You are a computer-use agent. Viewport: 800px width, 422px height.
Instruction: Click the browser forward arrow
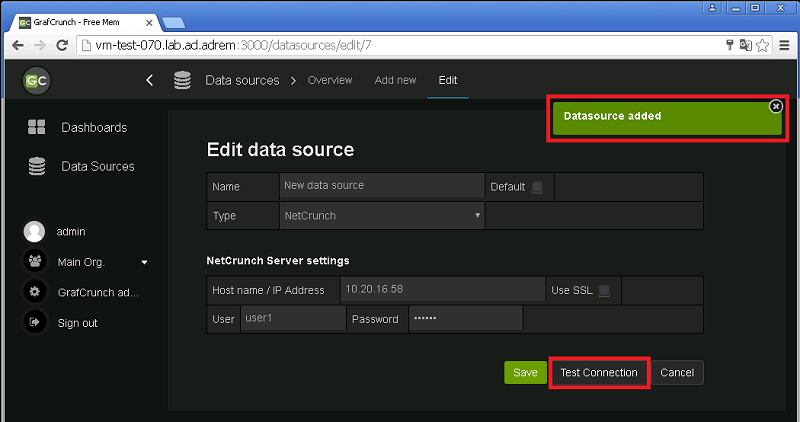(x=40, y=45)
